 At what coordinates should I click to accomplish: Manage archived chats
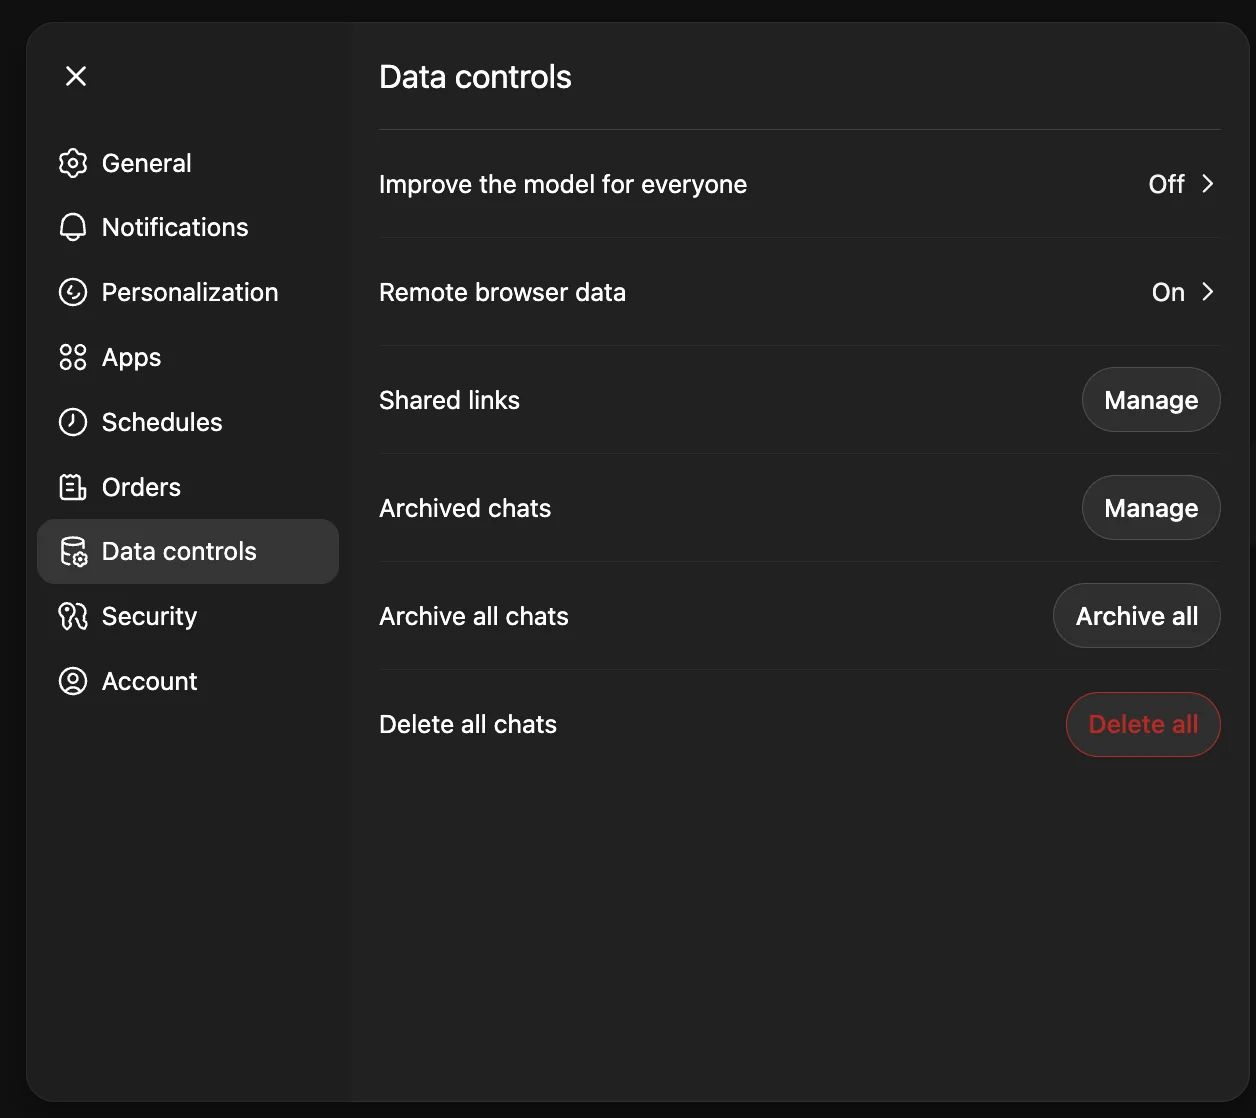1151,508
